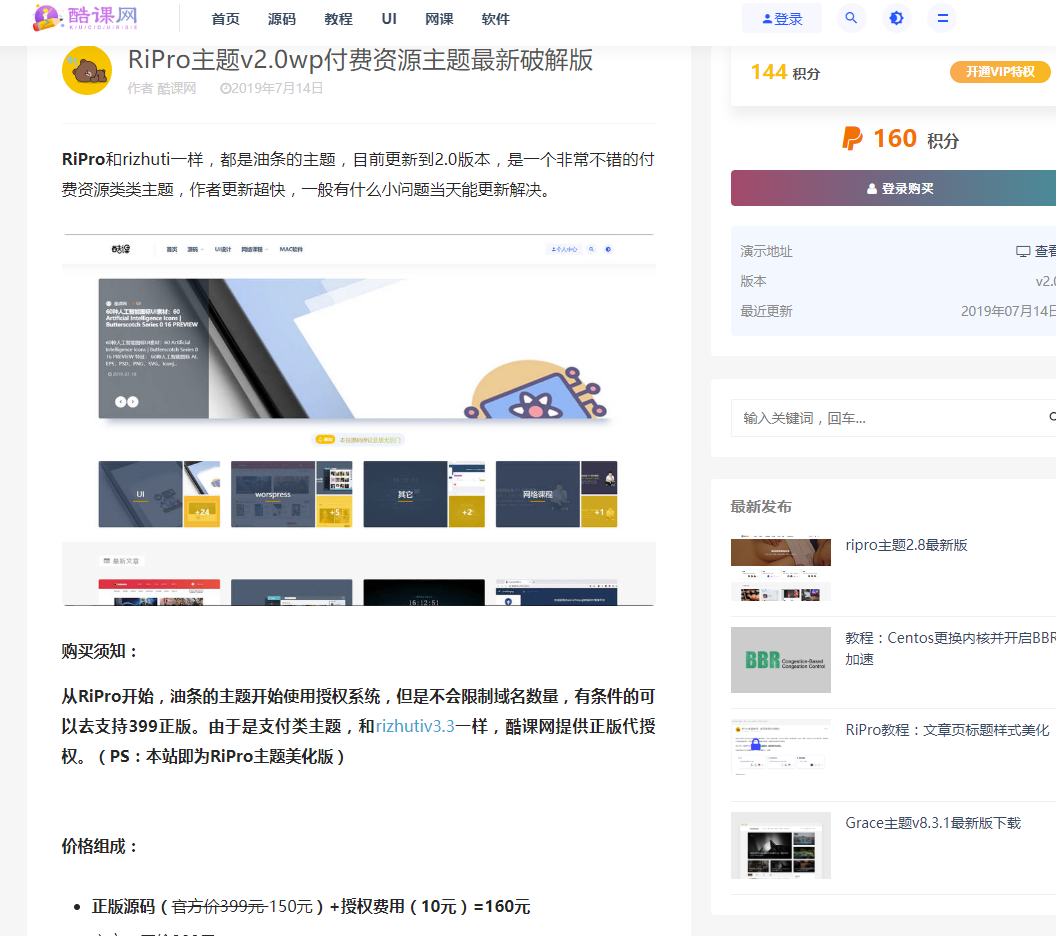Screen dimensions: 1056x936
Task: Open the theme preview screenshot image
Action: click(358, 420)
